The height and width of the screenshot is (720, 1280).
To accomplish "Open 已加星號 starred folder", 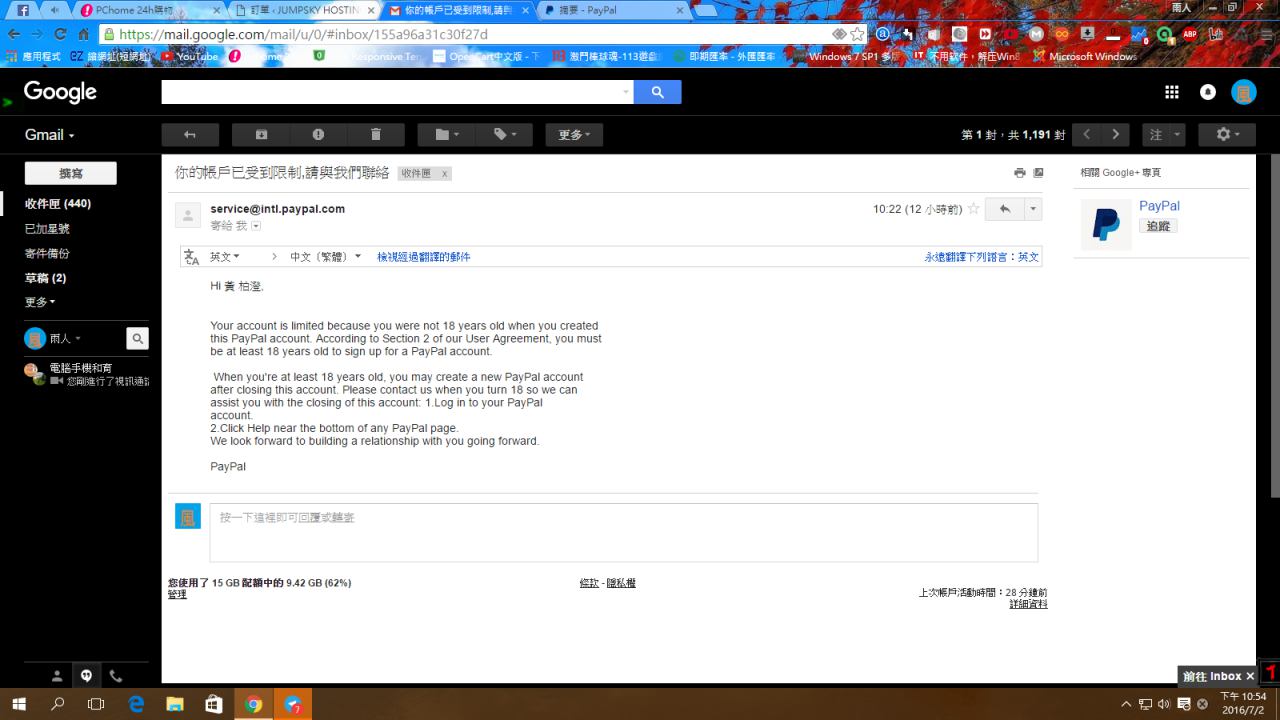I will pyautogui.click(x=47, y=229).
